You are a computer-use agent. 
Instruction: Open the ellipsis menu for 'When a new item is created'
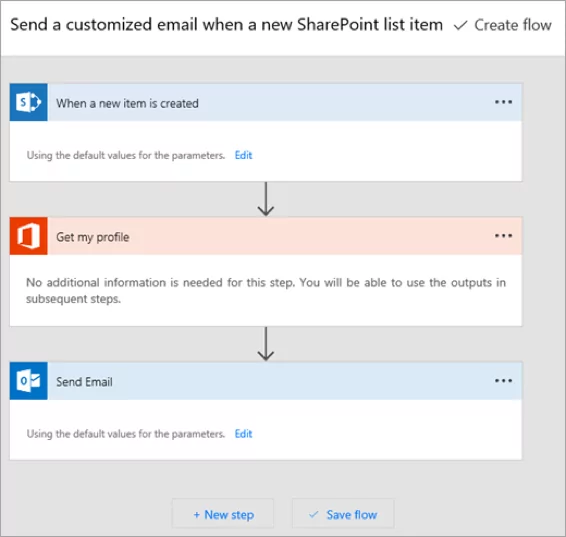point(503,102)
